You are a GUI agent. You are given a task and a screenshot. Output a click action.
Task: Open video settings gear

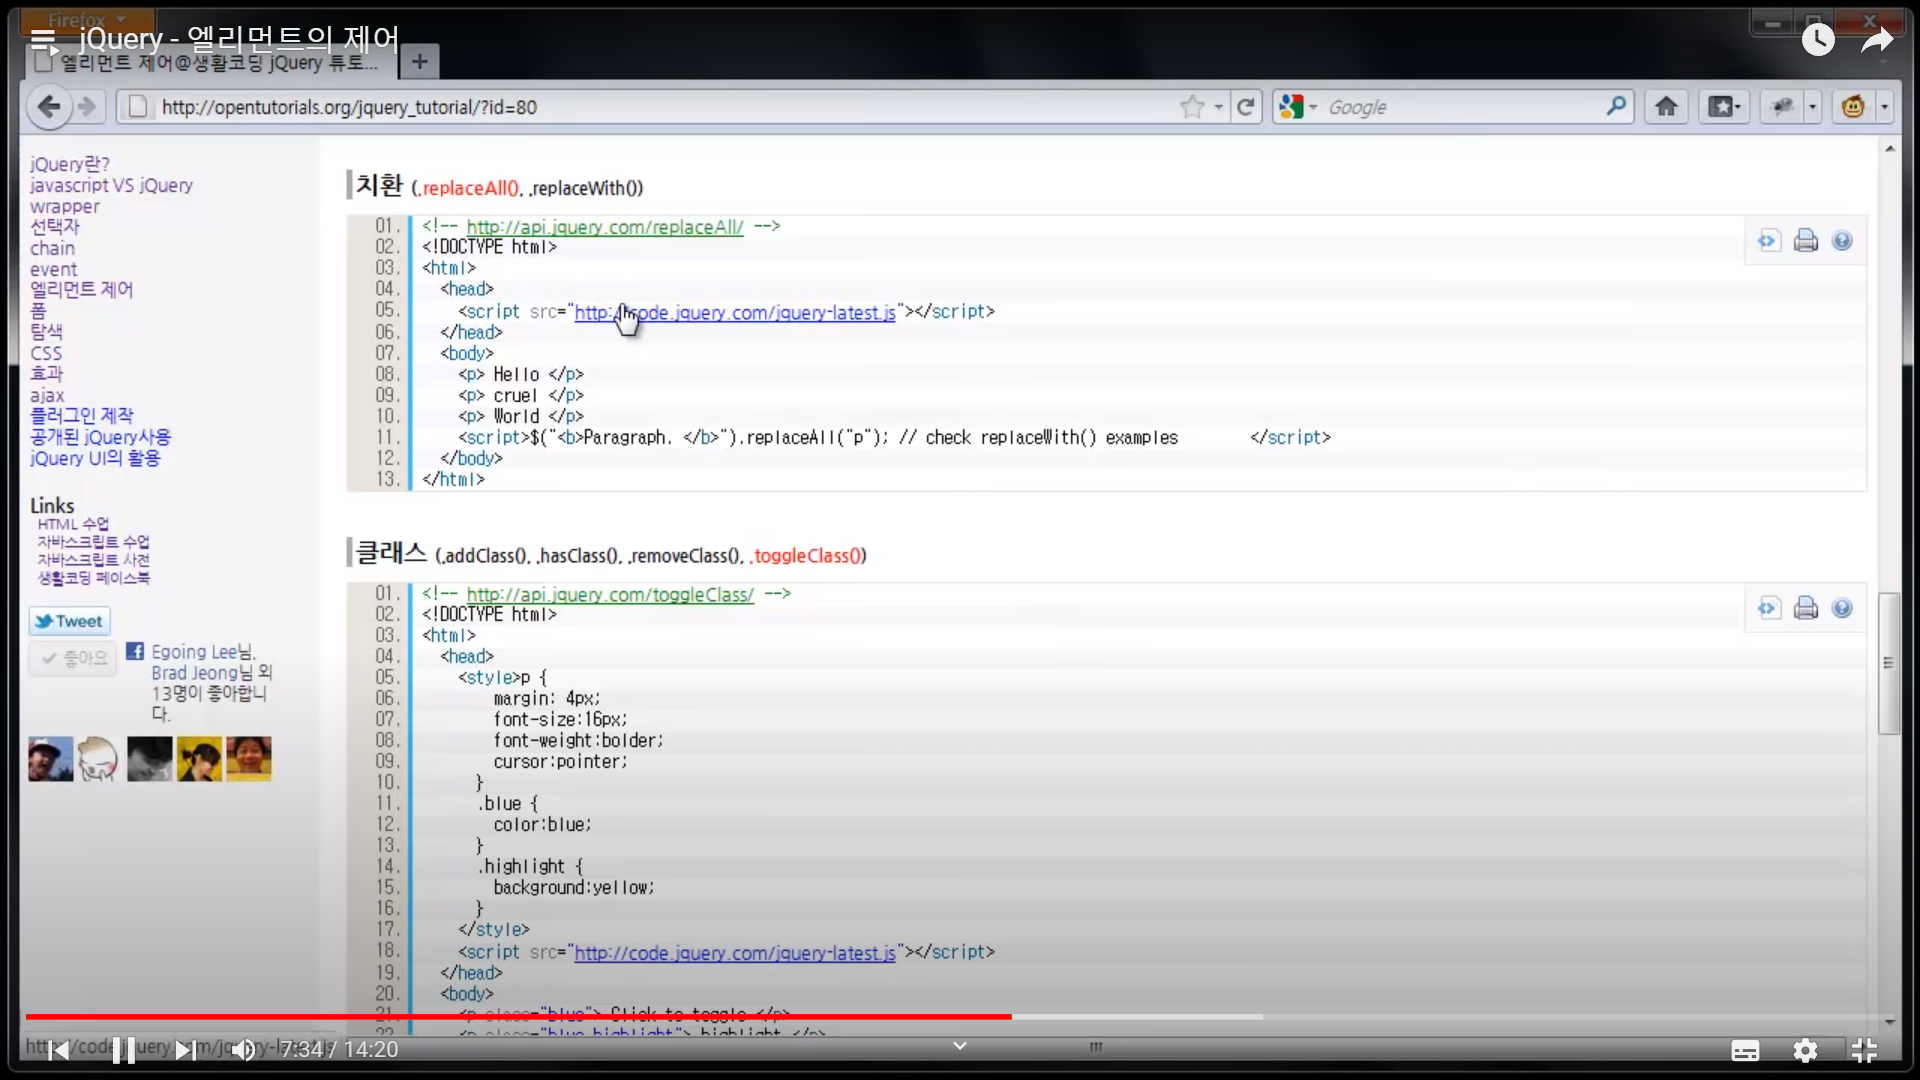[x=1805, y=1050]
